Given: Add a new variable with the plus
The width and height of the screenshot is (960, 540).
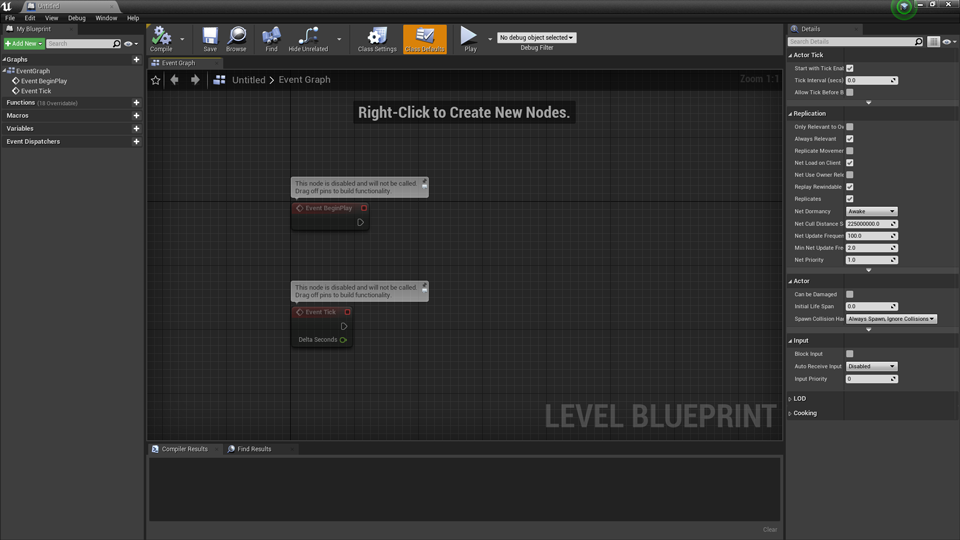Looking at the screenshot, I should pyautogui.click(x=136, y=129).
